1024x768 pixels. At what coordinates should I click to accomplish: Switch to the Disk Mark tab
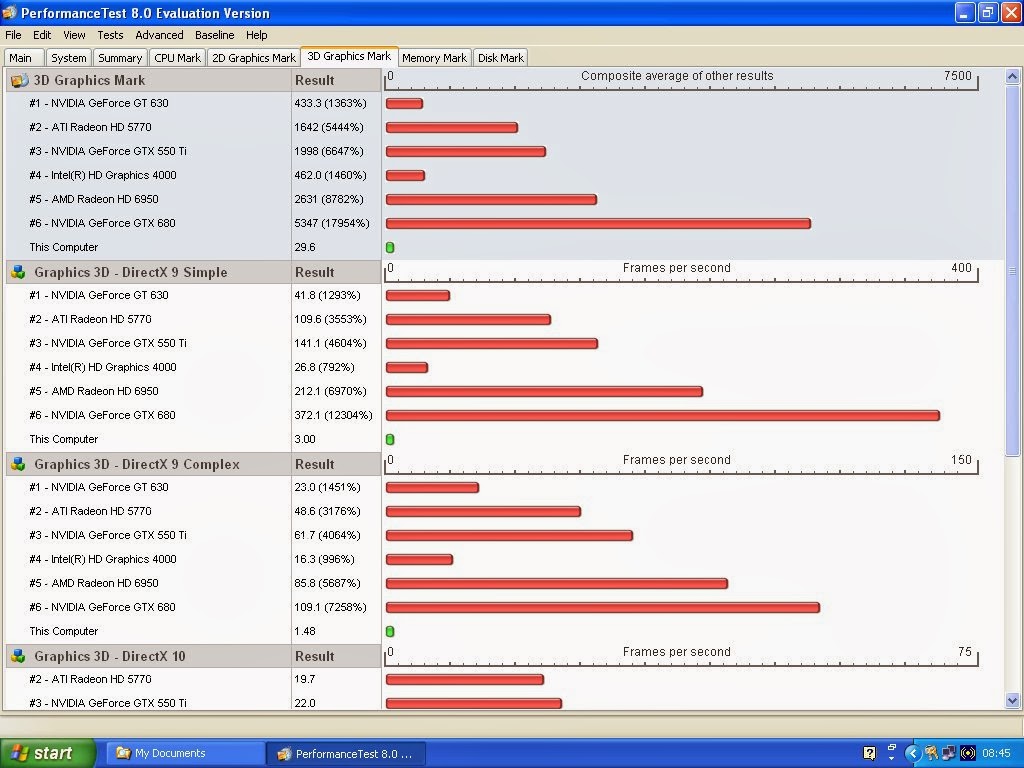[x=500, y=57]
